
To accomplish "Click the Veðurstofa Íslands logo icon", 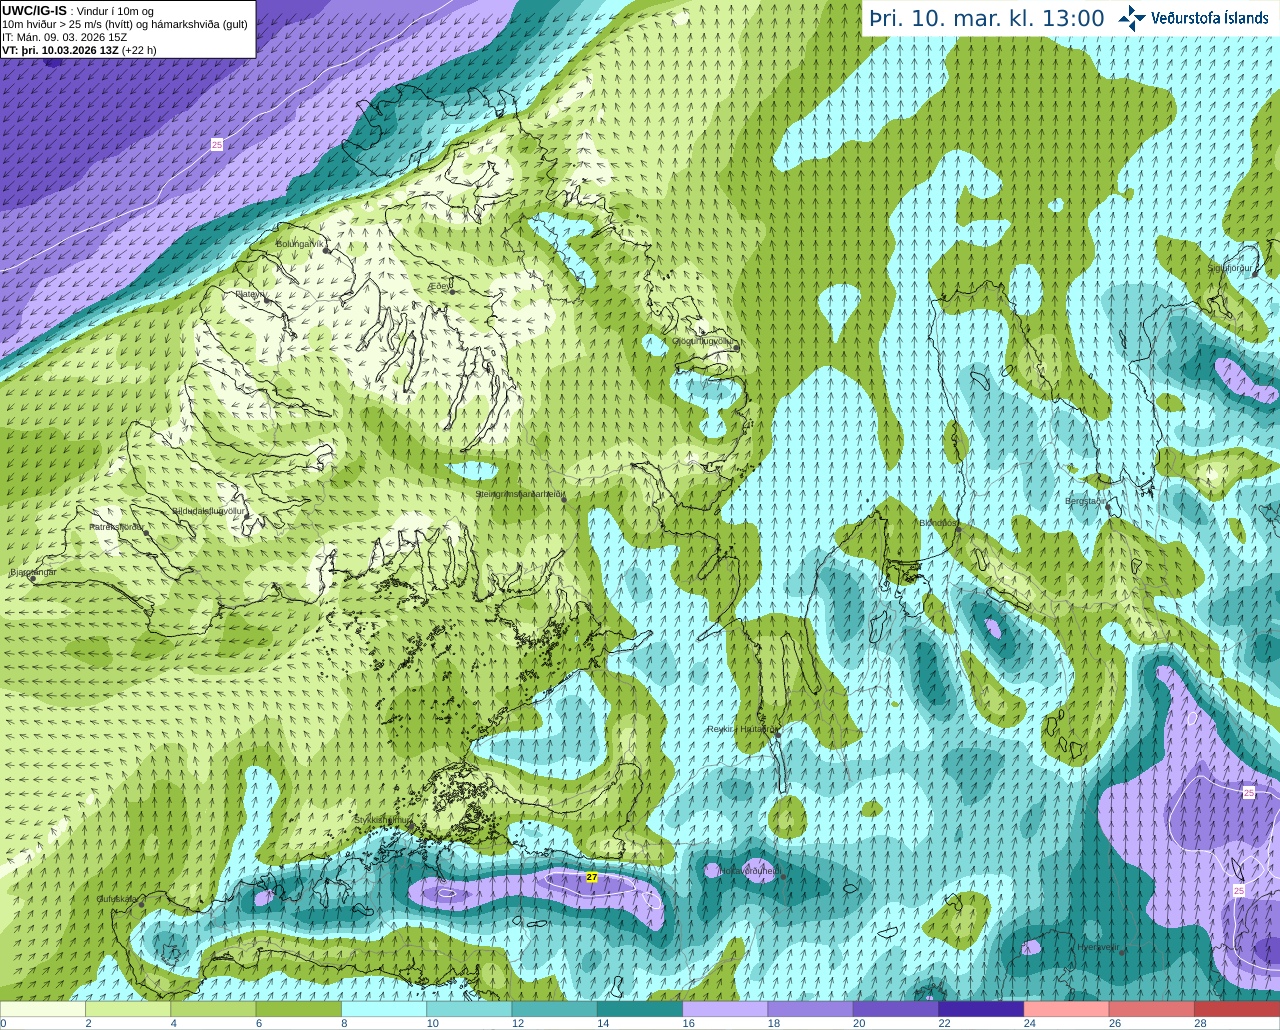I will point(1132,18).
